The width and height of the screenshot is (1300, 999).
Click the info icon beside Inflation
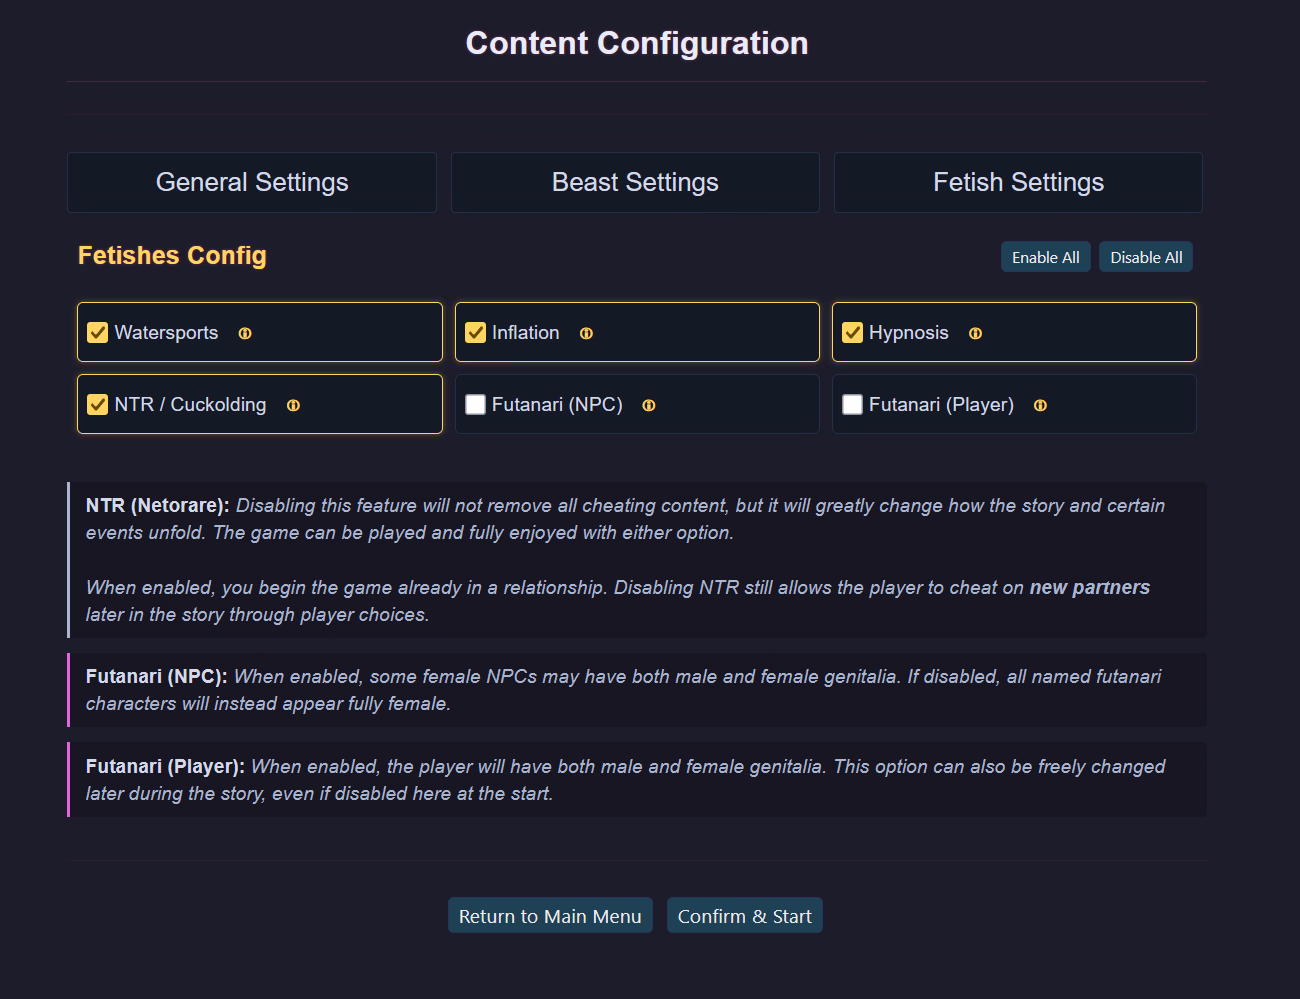tap(586, 333)
